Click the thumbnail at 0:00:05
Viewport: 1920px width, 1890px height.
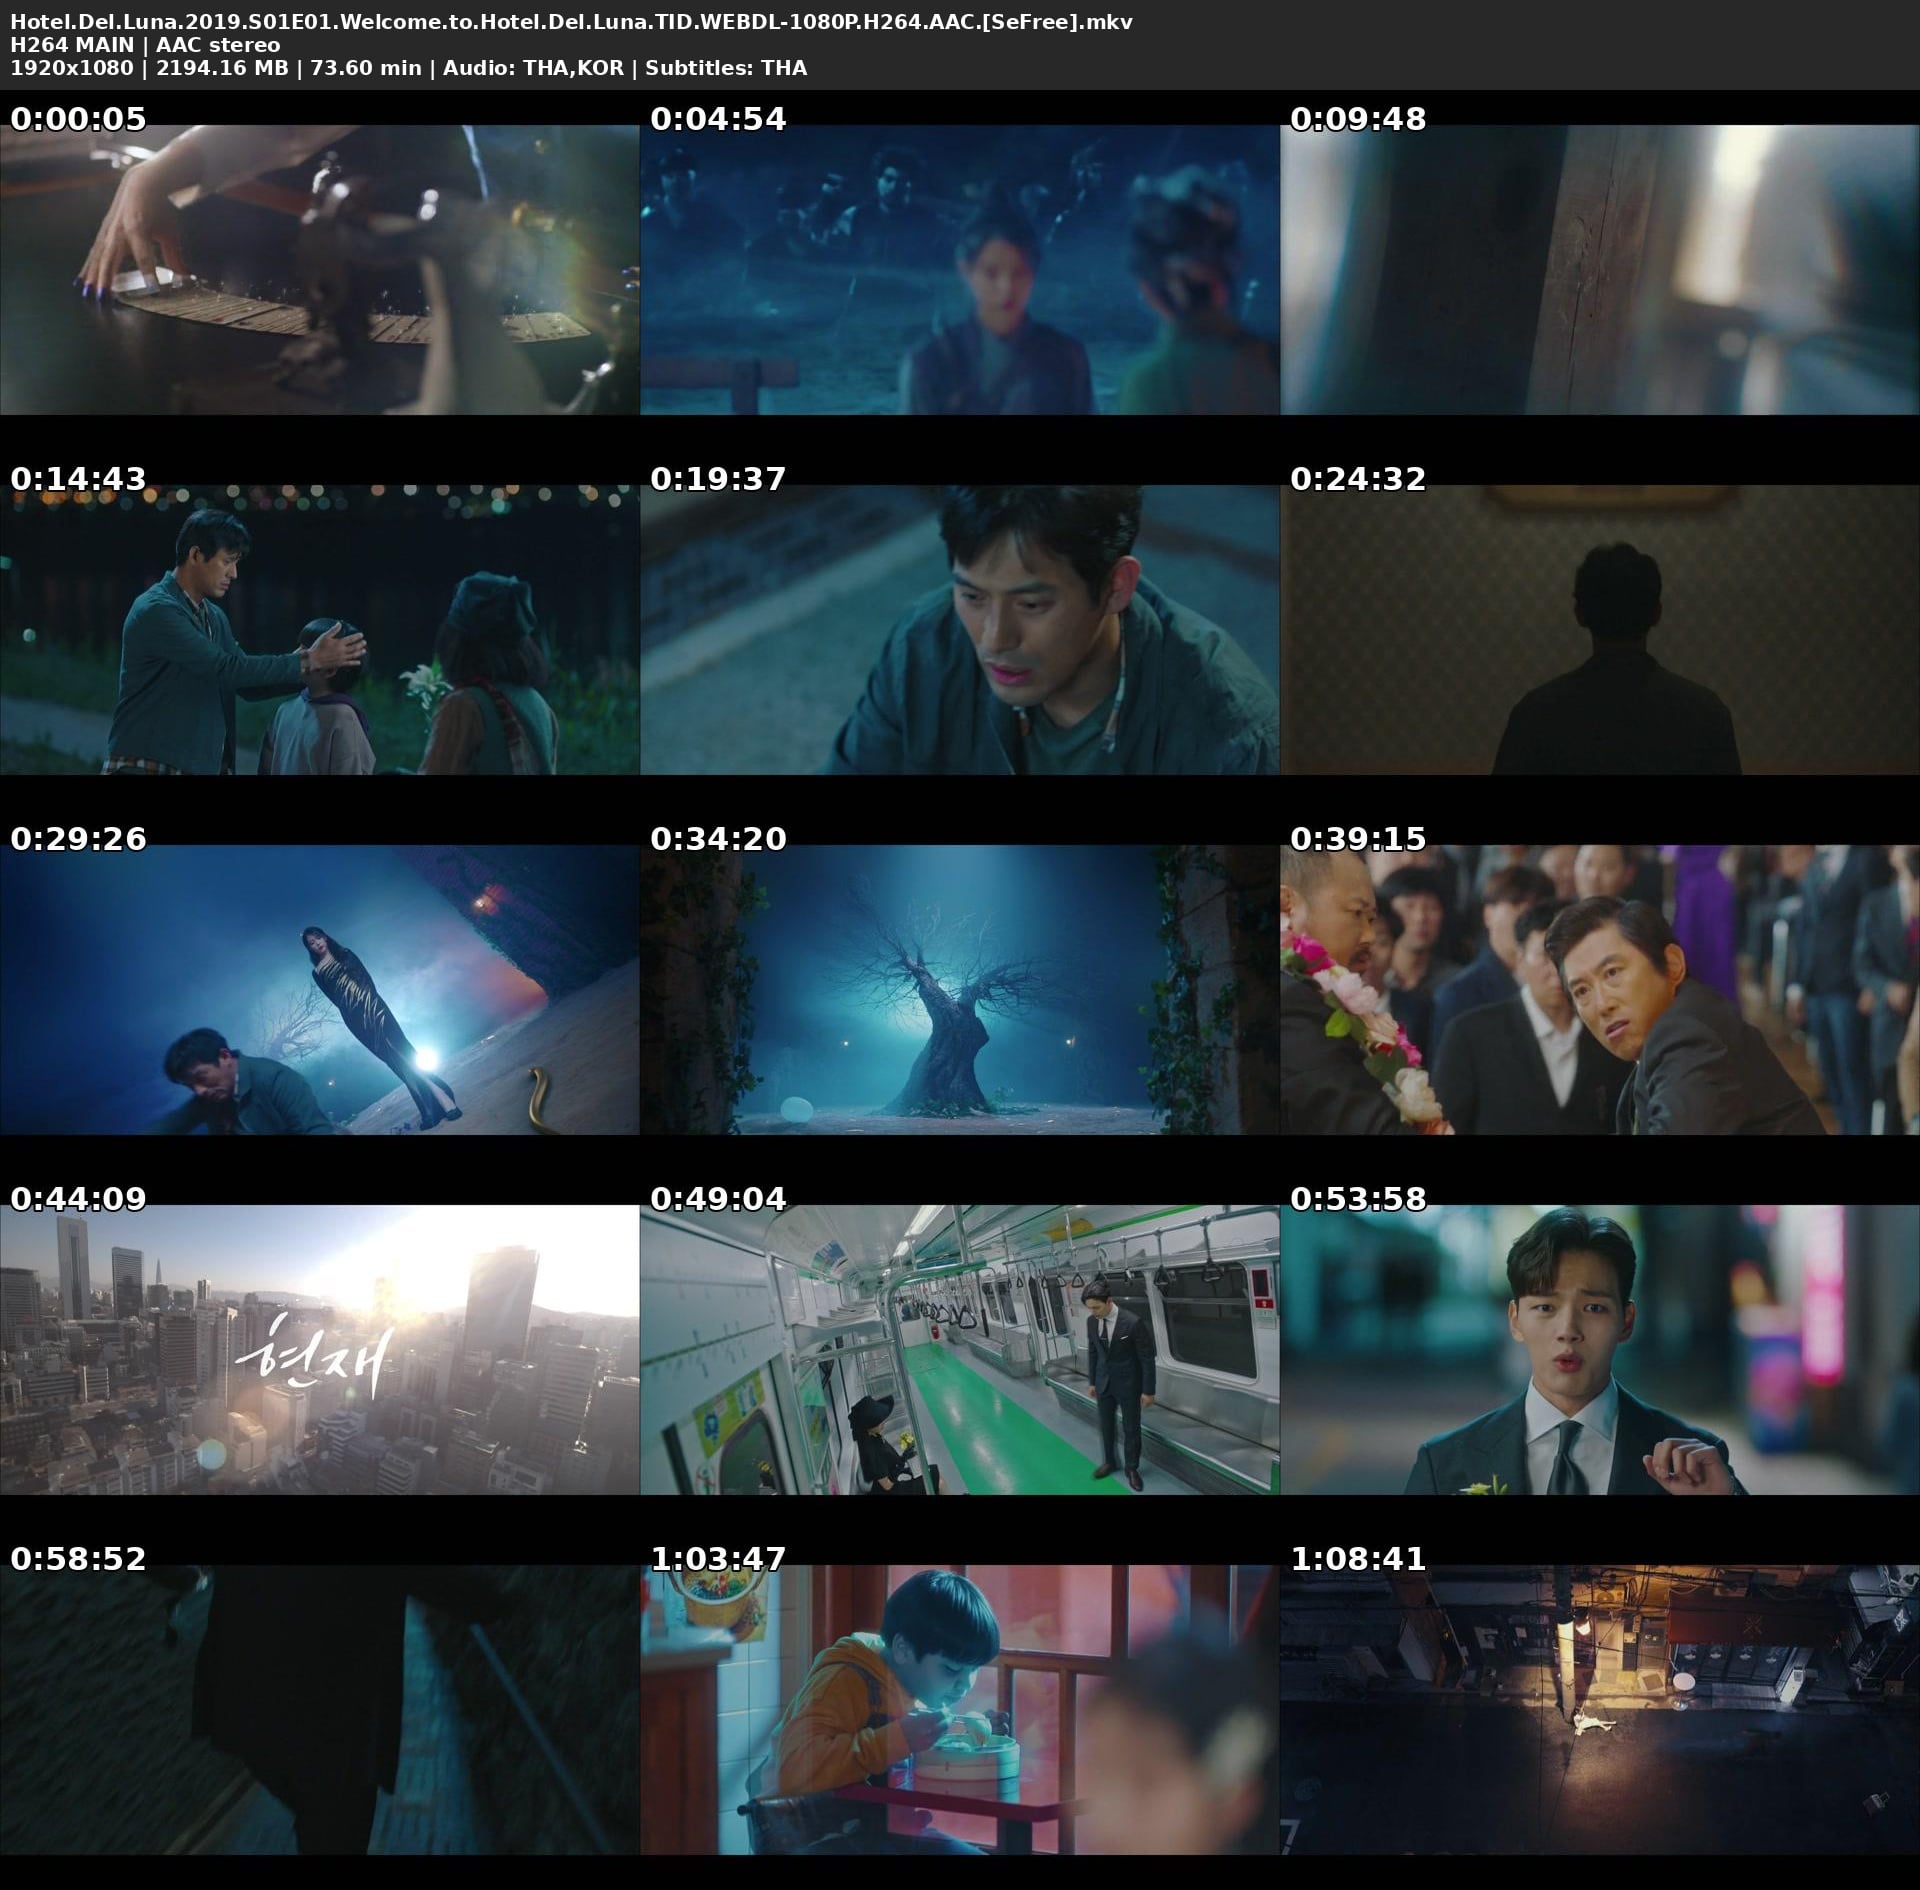pos(319,270)
